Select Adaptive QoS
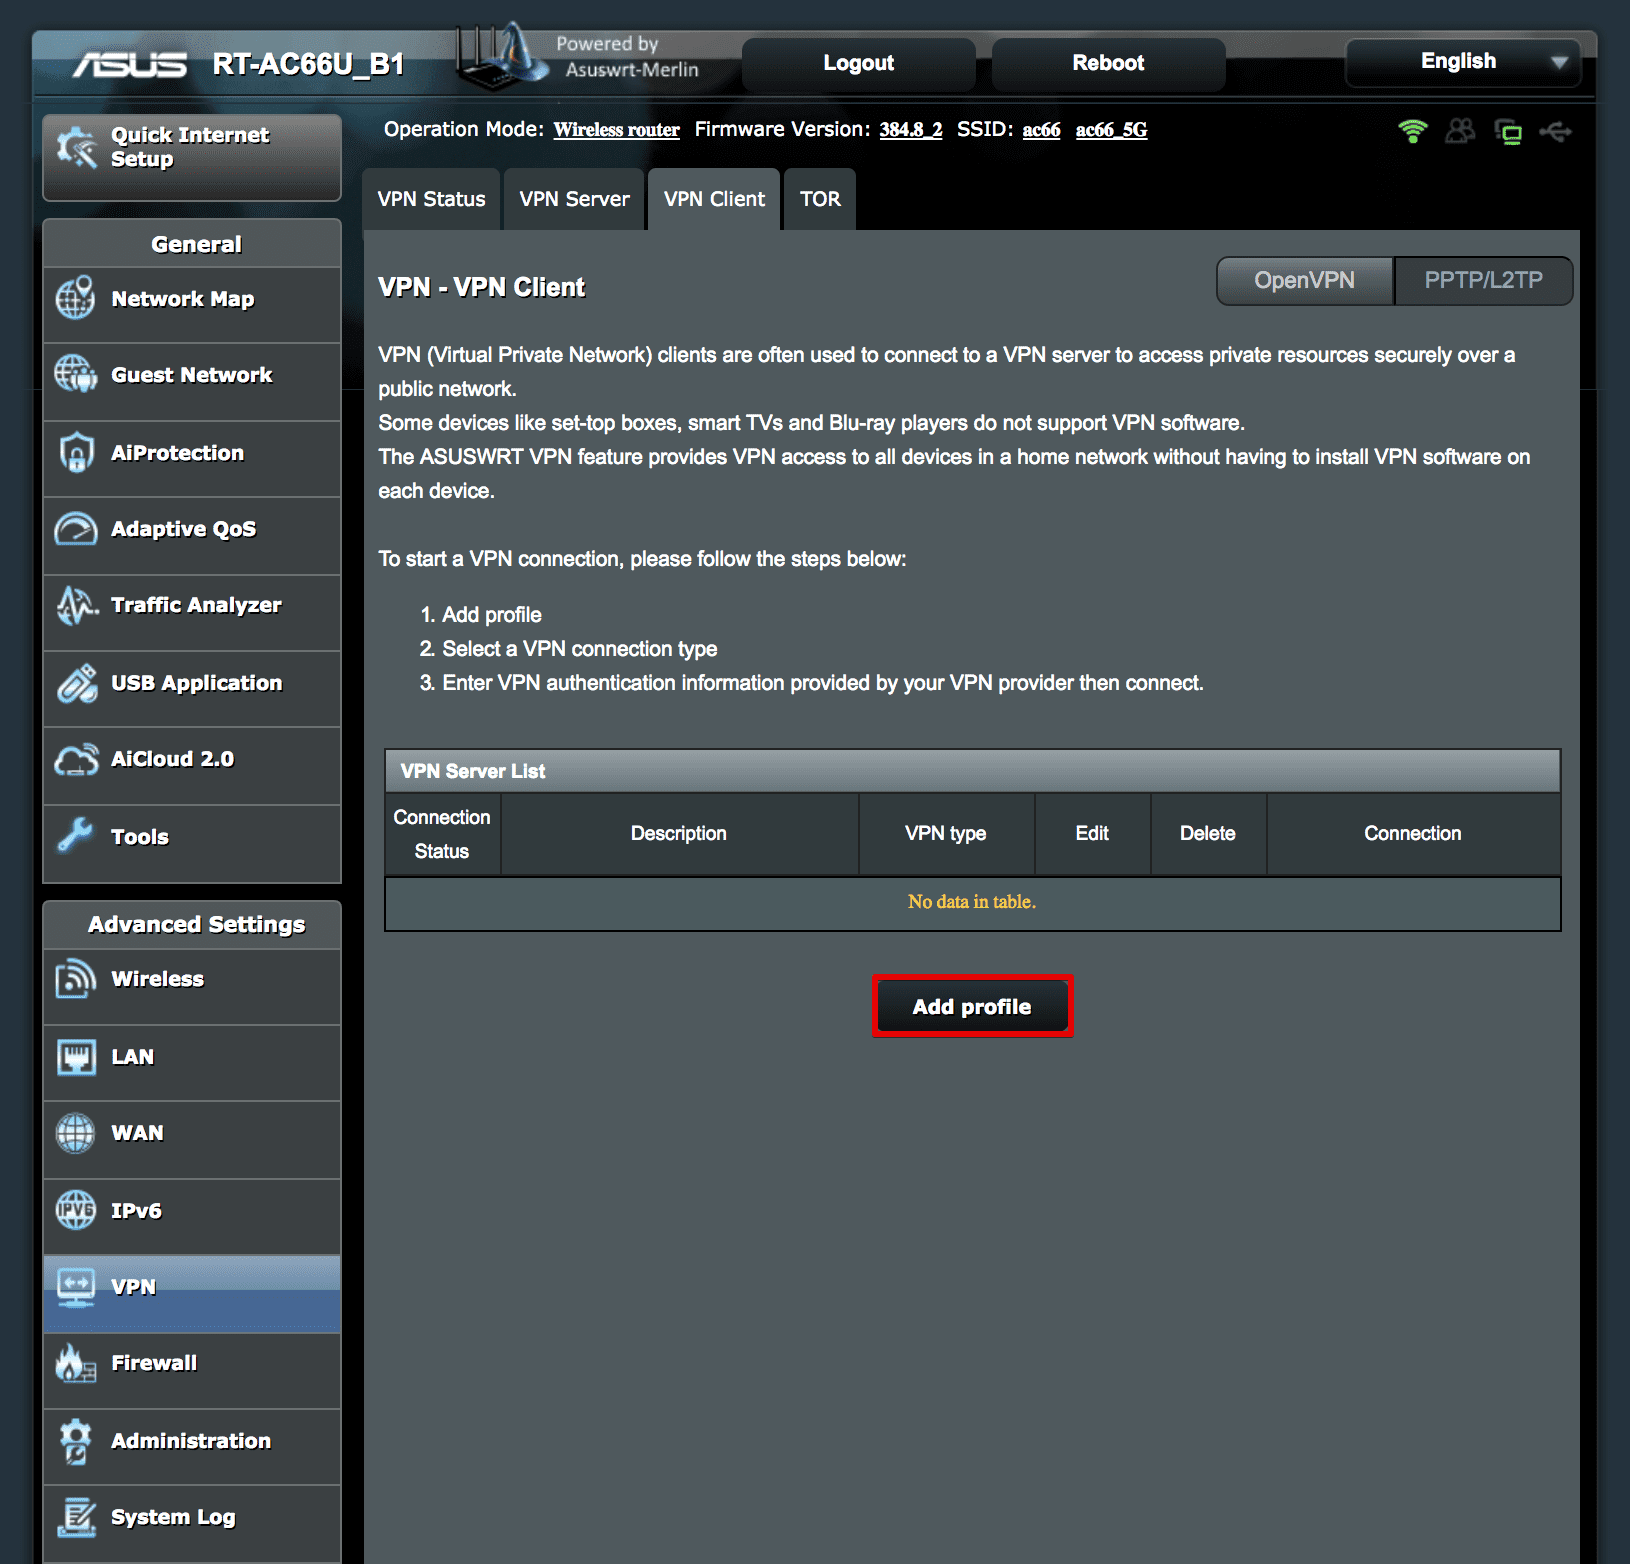The width and height of the screenshot is (1630, 1564). (x=183, y=529)
